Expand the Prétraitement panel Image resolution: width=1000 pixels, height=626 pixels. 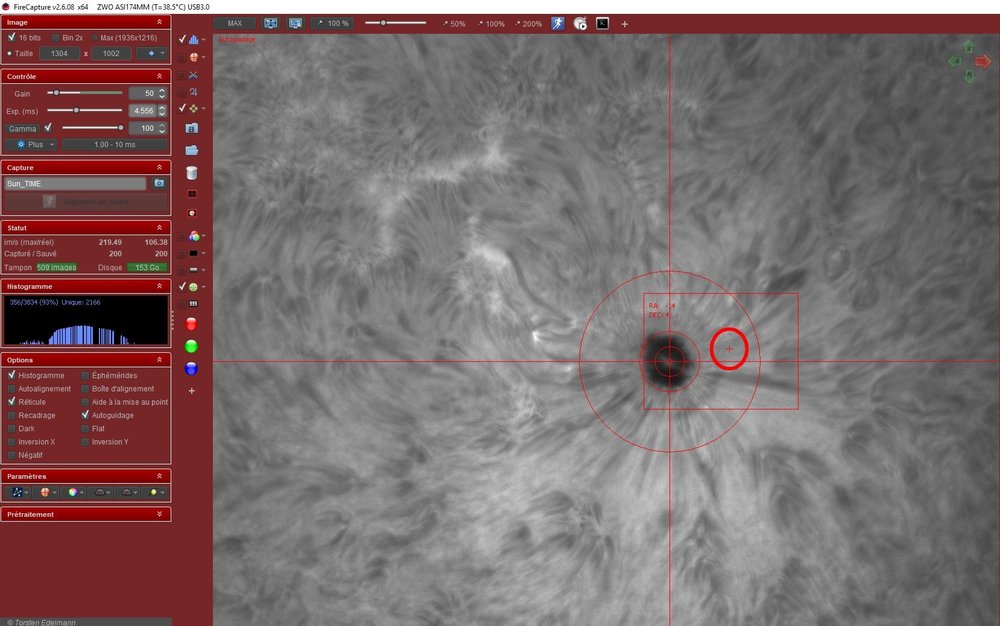[86, 514]
